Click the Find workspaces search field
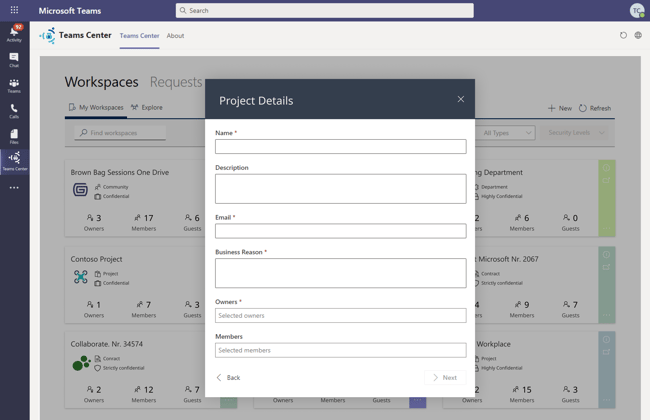 click(x=120, y=133)
